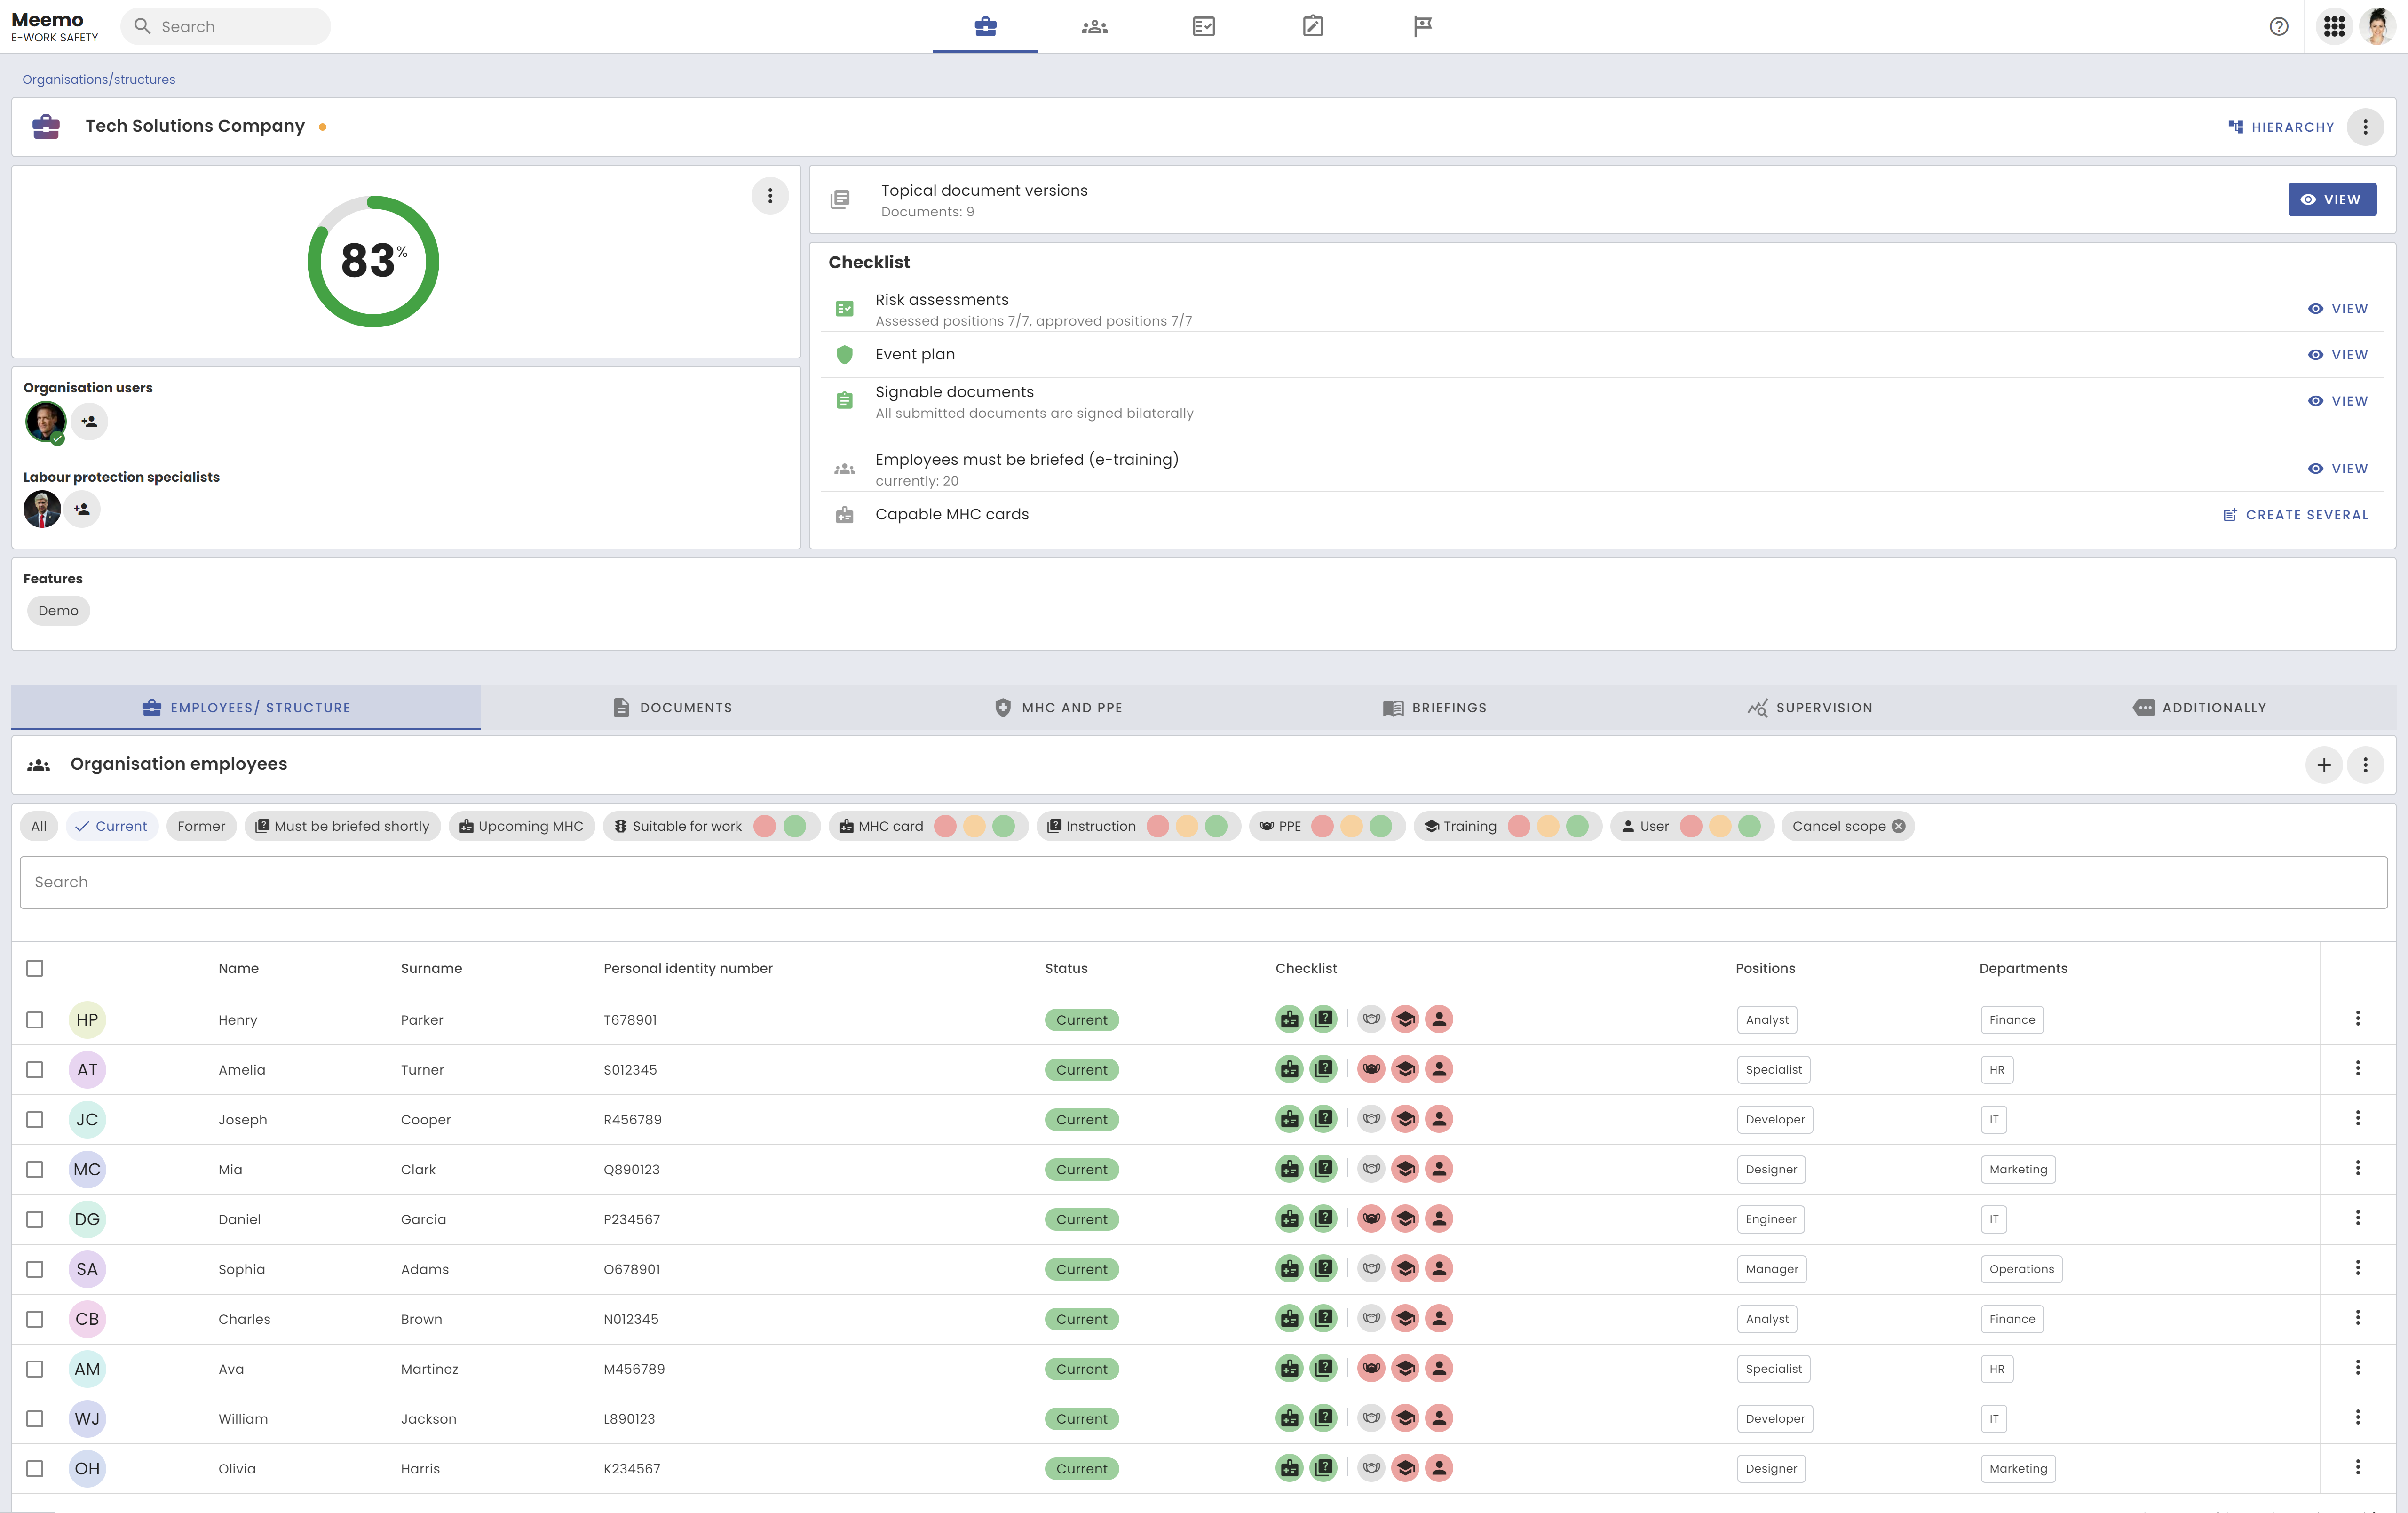Open the help question mark icon
The image size is (2408, 1513).
click(x=2278, y=26)
